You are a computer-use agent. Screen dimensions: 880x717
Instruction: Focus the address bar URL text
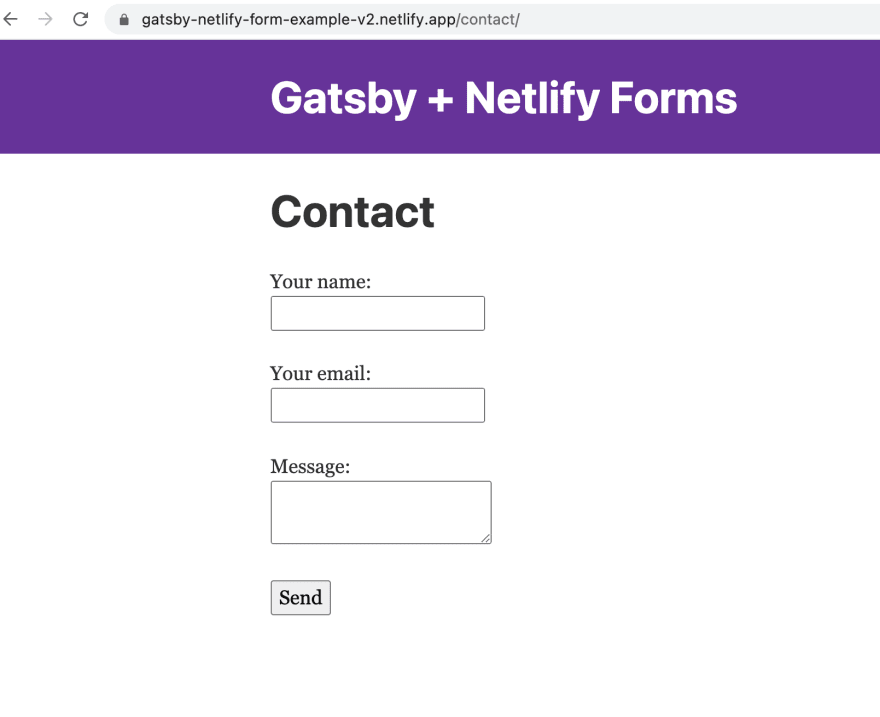coord(330,20)
